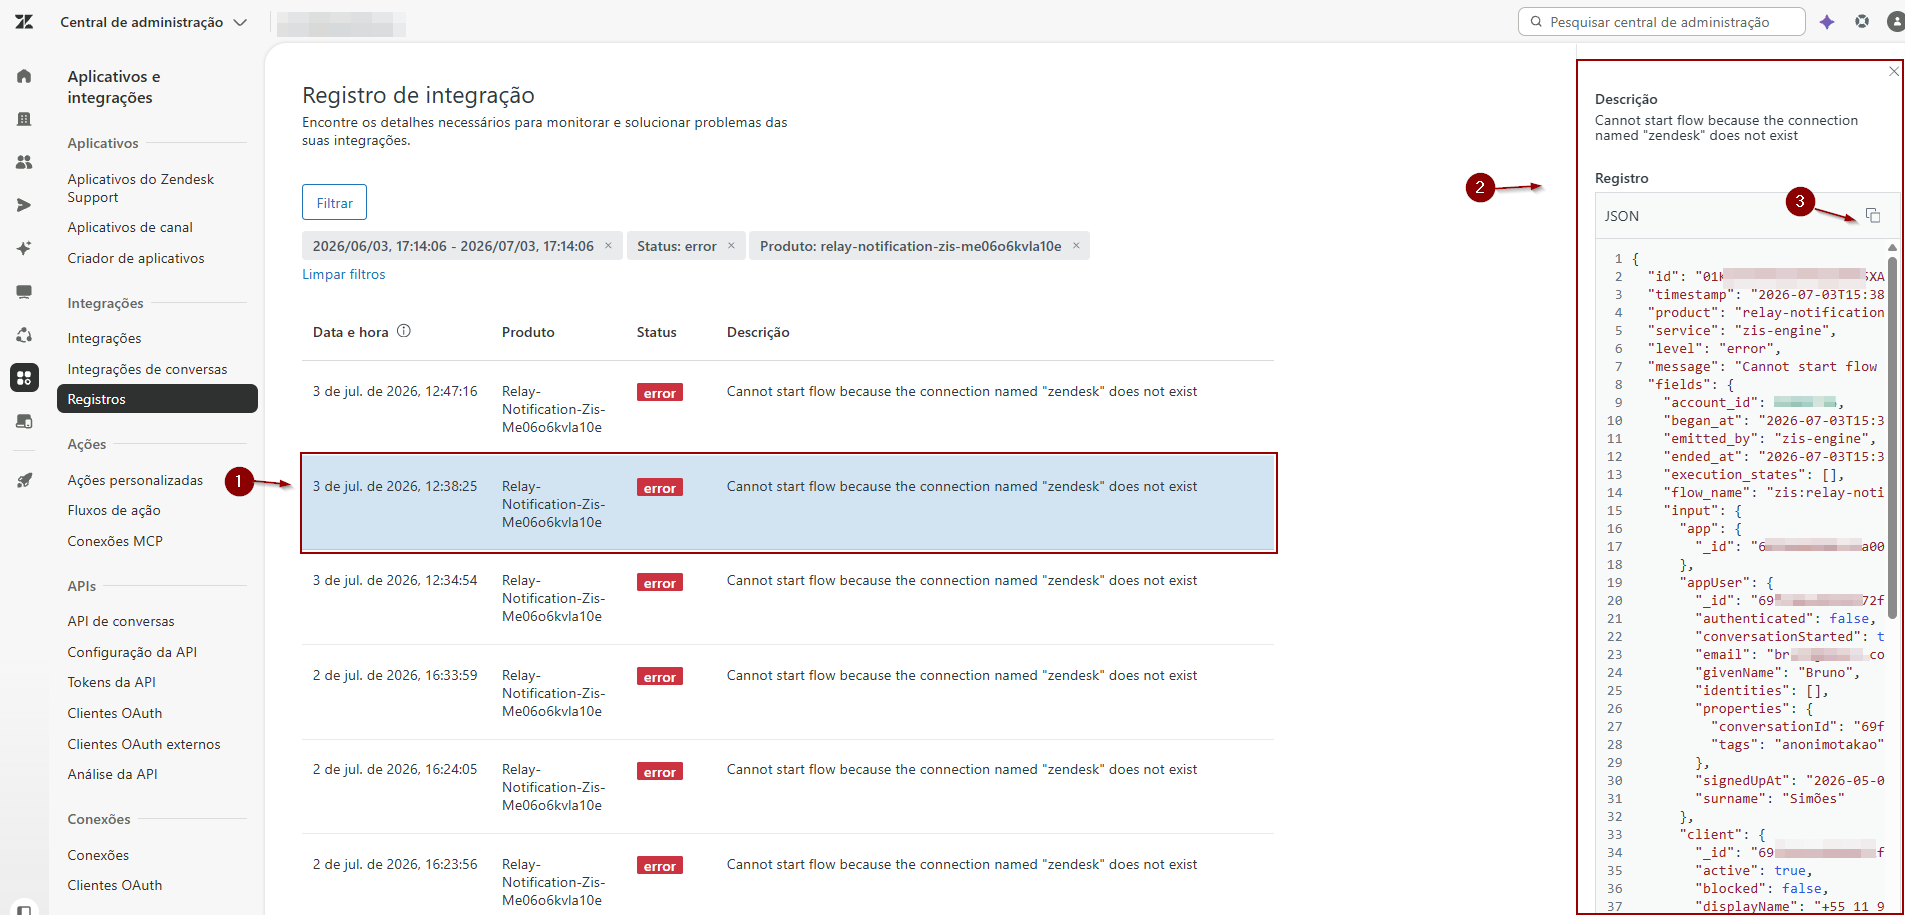Screen dimensions: 1905x915
Task: Click the Filtrar button
Action: point(334,202)
